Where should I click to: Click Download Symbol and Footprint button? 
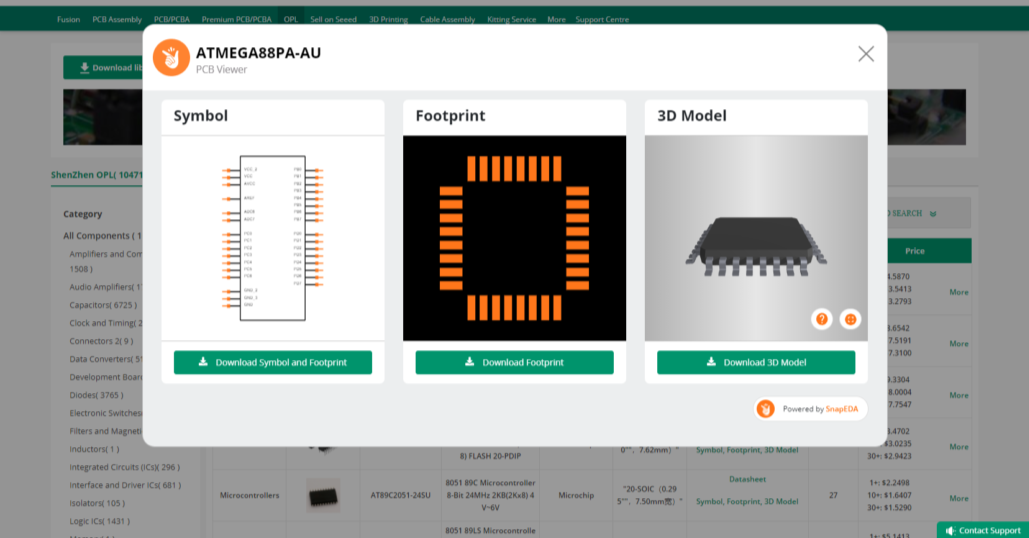272,362
